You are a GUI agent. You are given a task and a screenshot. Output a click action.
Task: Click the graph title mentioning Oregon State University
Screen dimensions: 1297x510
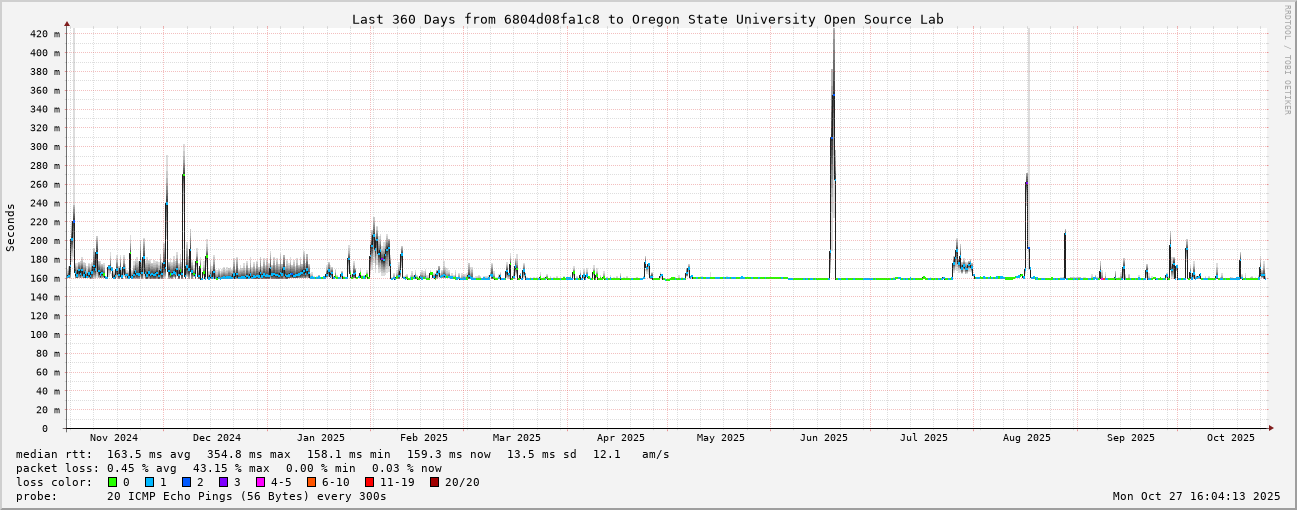(x=647, y=19)
